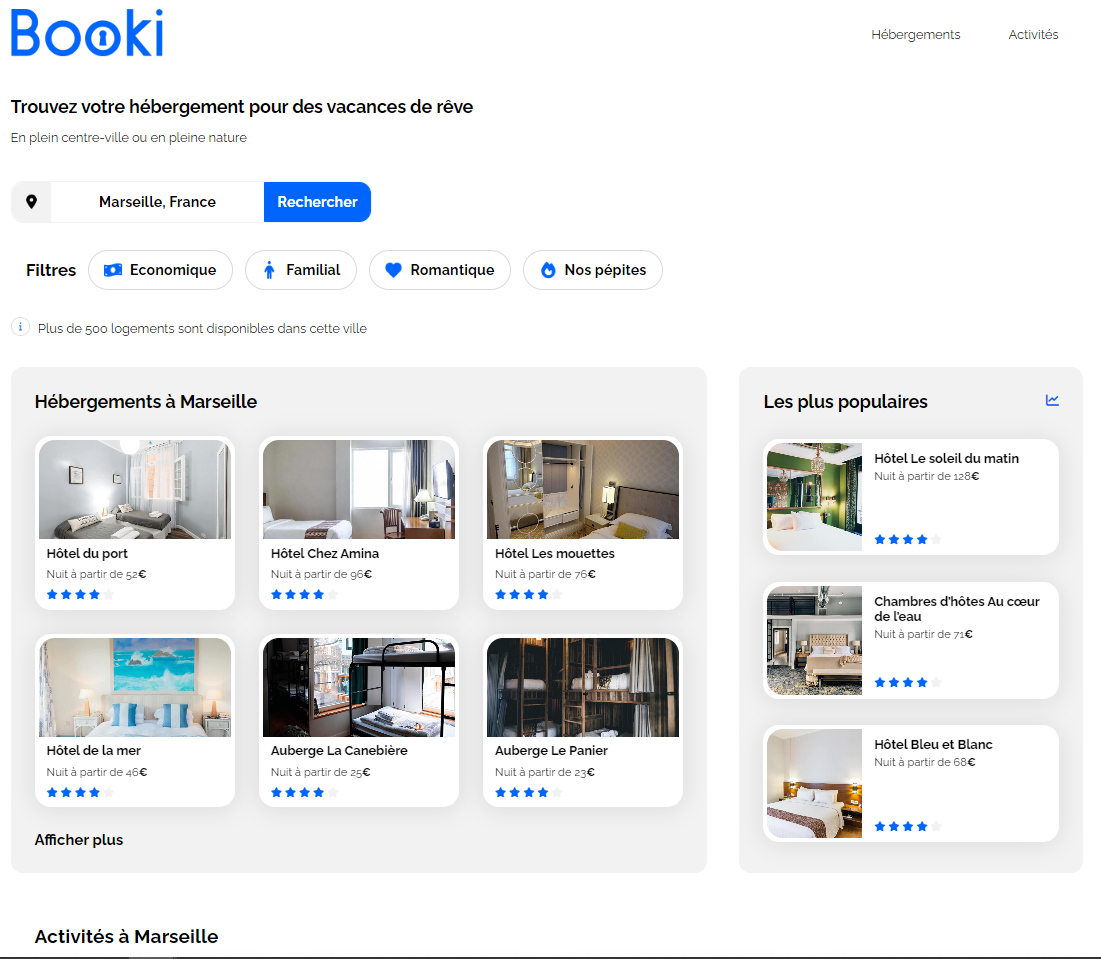Screen dimensions: 1101x959
Task: Select the Auberge La Canebière photo
Action: point(358,688)
